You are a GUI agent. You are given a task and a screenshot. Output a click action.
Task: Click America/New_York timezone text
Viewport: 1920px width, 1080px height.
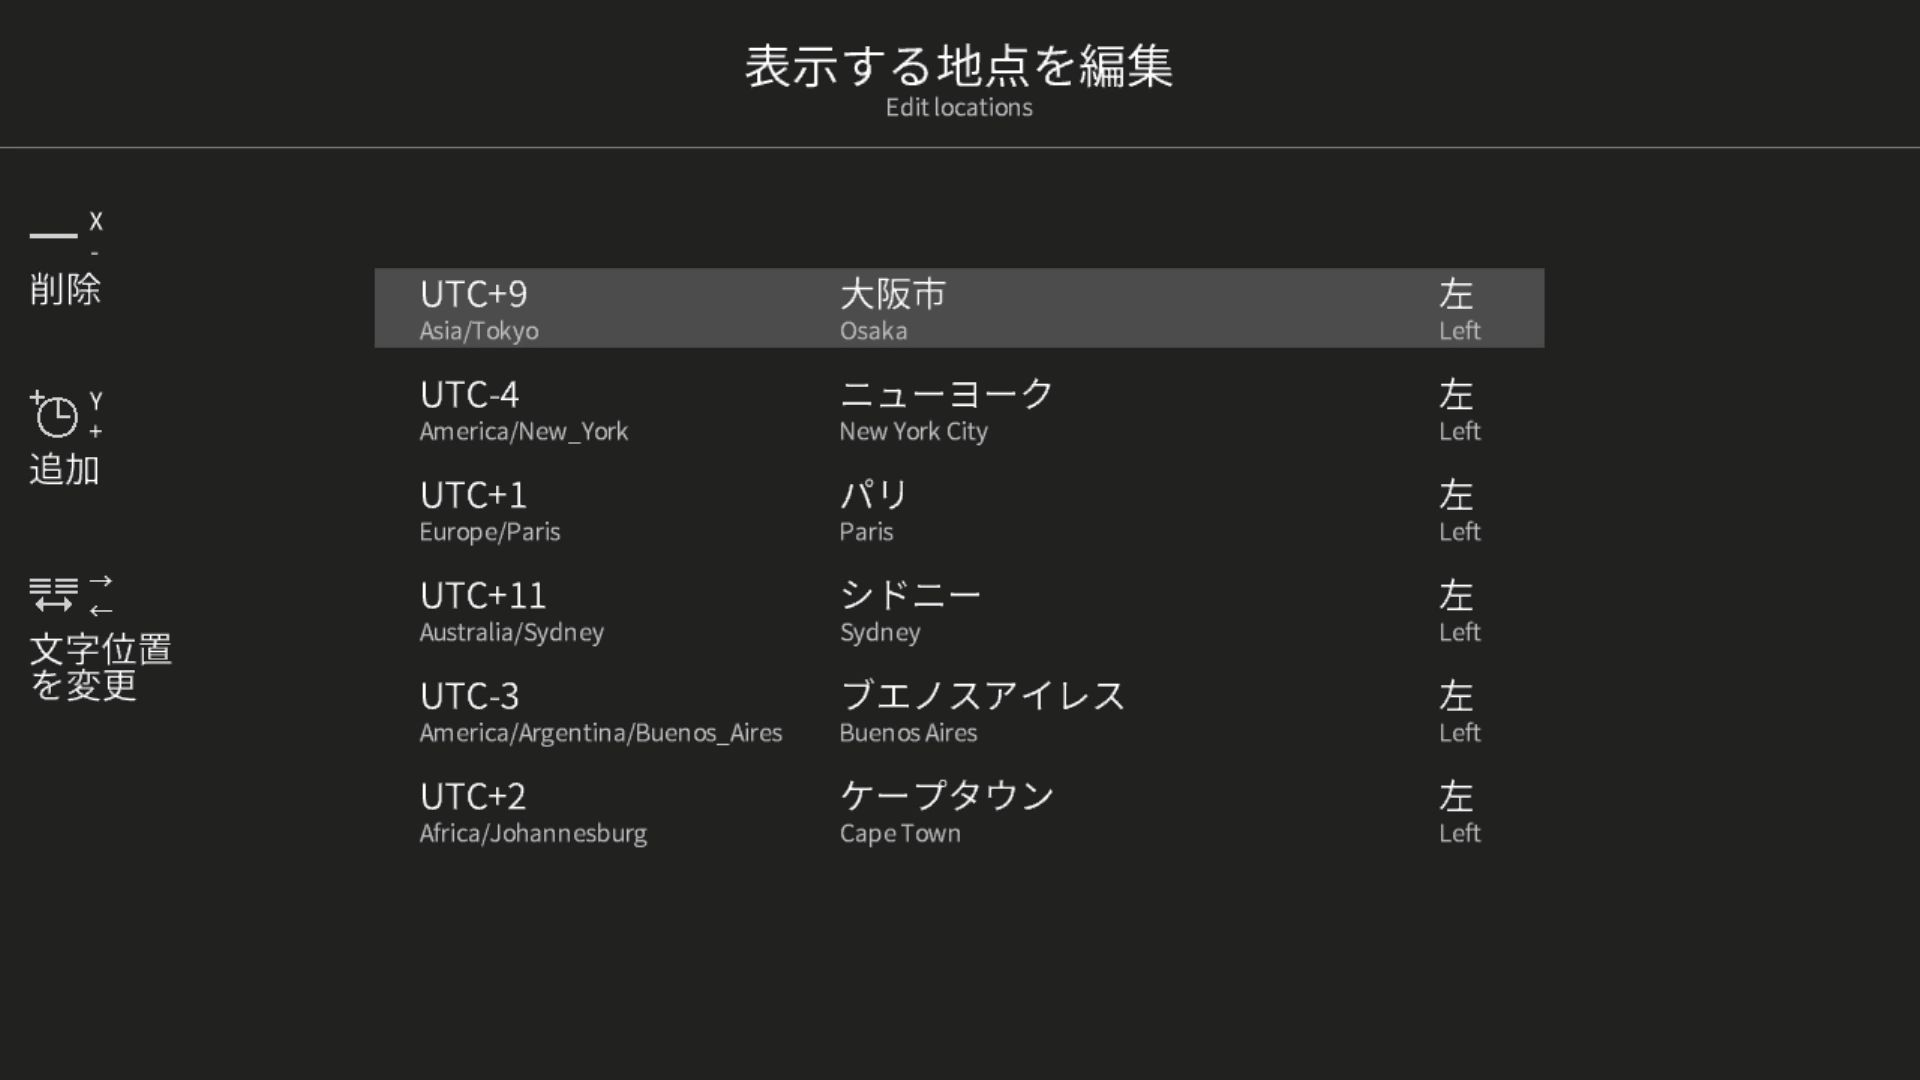[x=524, y=432]
